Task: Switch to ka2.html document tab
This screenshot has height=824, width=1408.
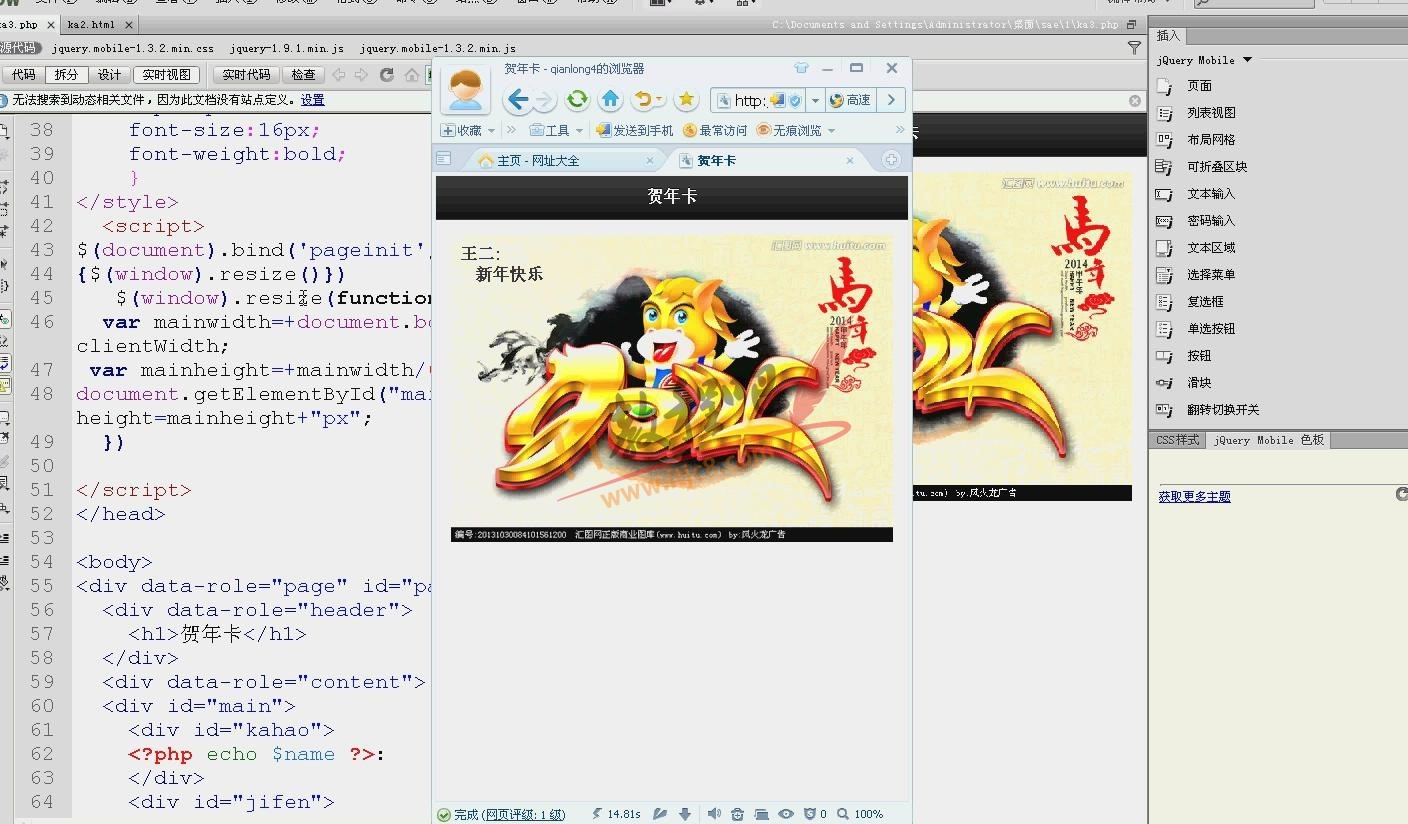Action: 91,24
